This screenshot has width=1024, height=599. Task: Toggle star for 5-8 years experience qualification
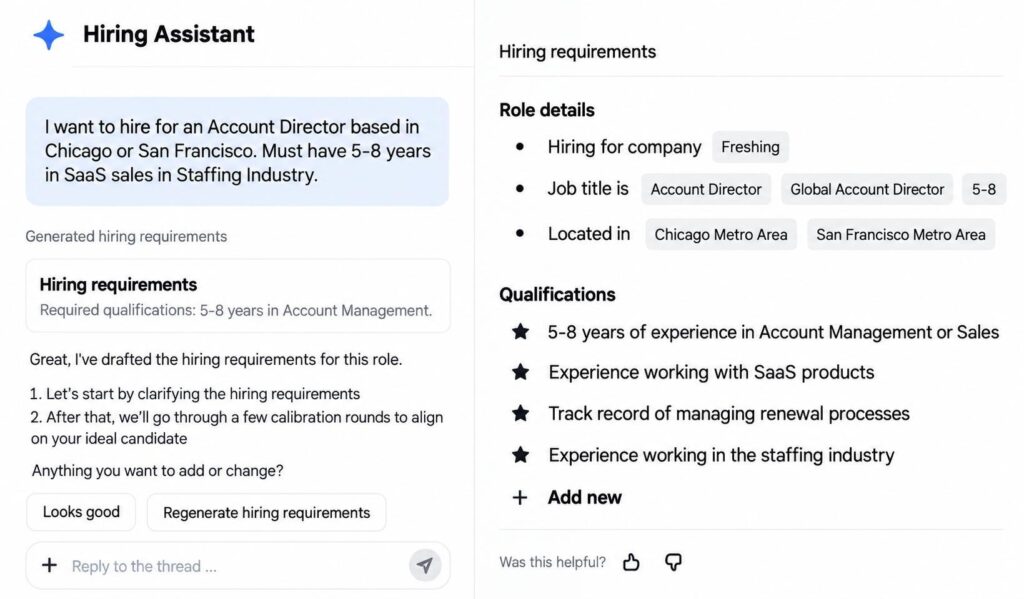[x=520, y=332]
